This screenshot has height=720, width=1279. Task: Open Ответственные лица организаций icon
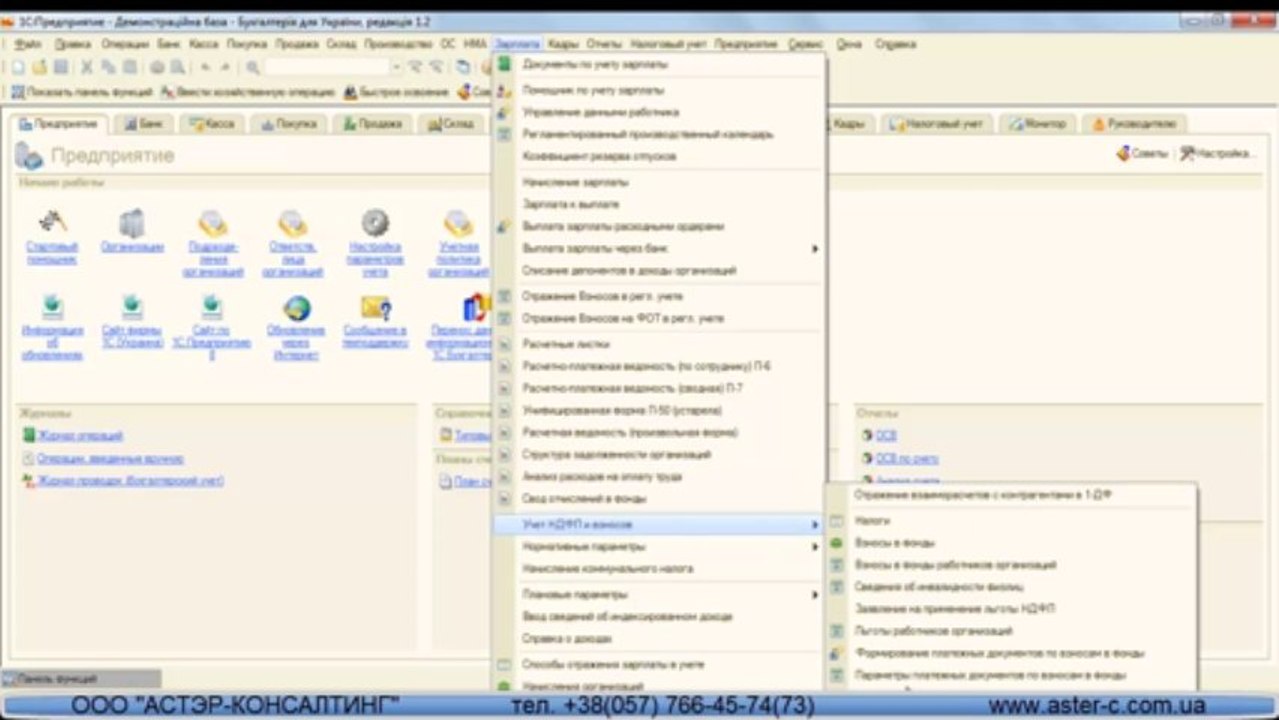point(292,222)
